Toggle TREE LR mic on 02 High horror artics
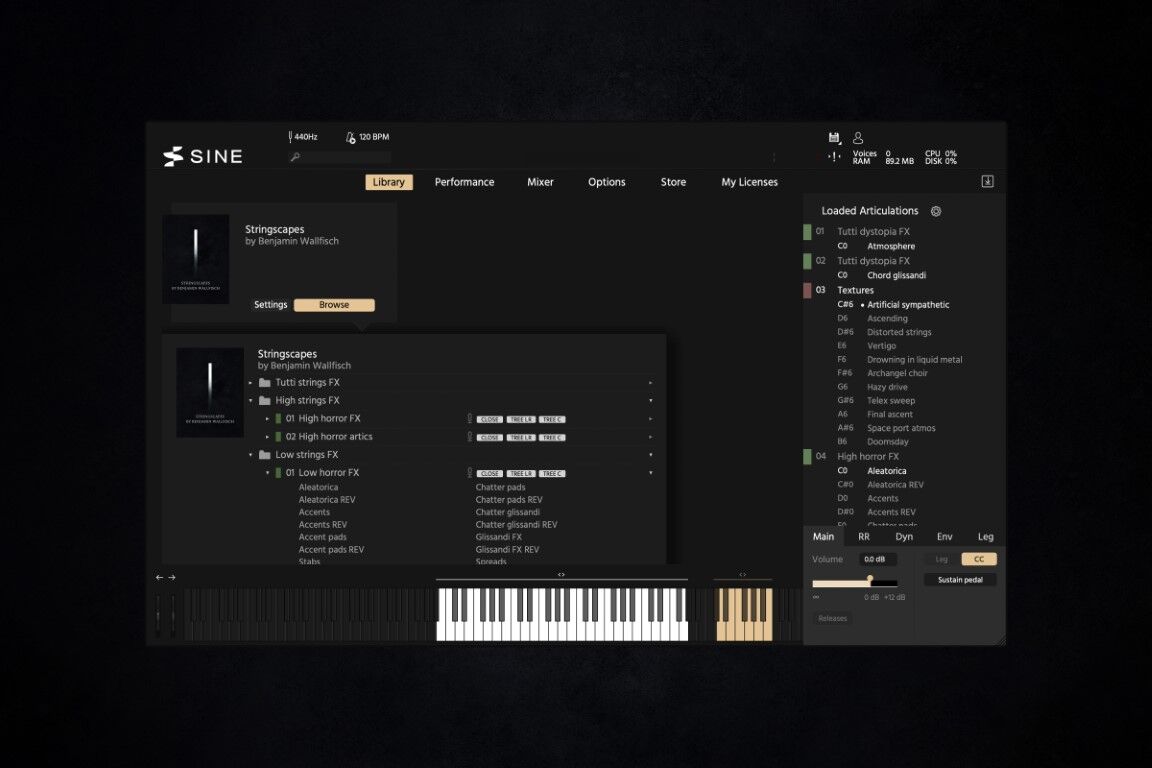 (x=521, y=437)
